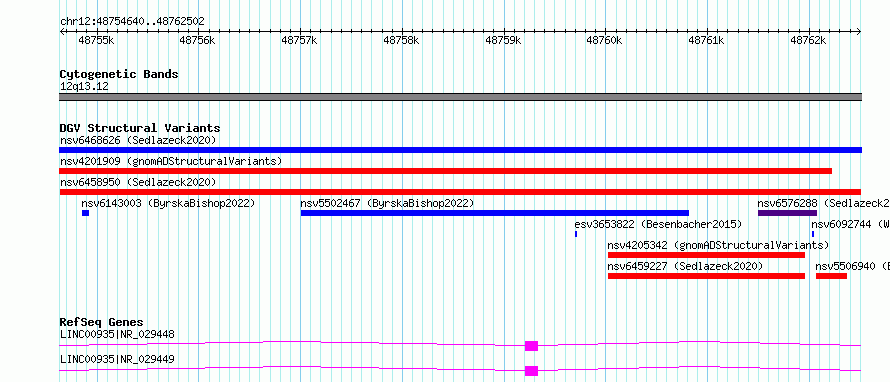Click label nsv6143003 (ByrskaBishop2022)
The image size is (890, 382).
[x=168, y=203]
